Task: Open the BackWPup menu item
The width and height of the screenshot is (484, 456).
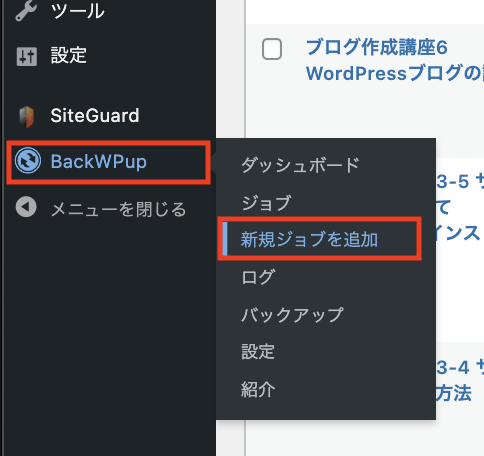Action: pos(98,162)
